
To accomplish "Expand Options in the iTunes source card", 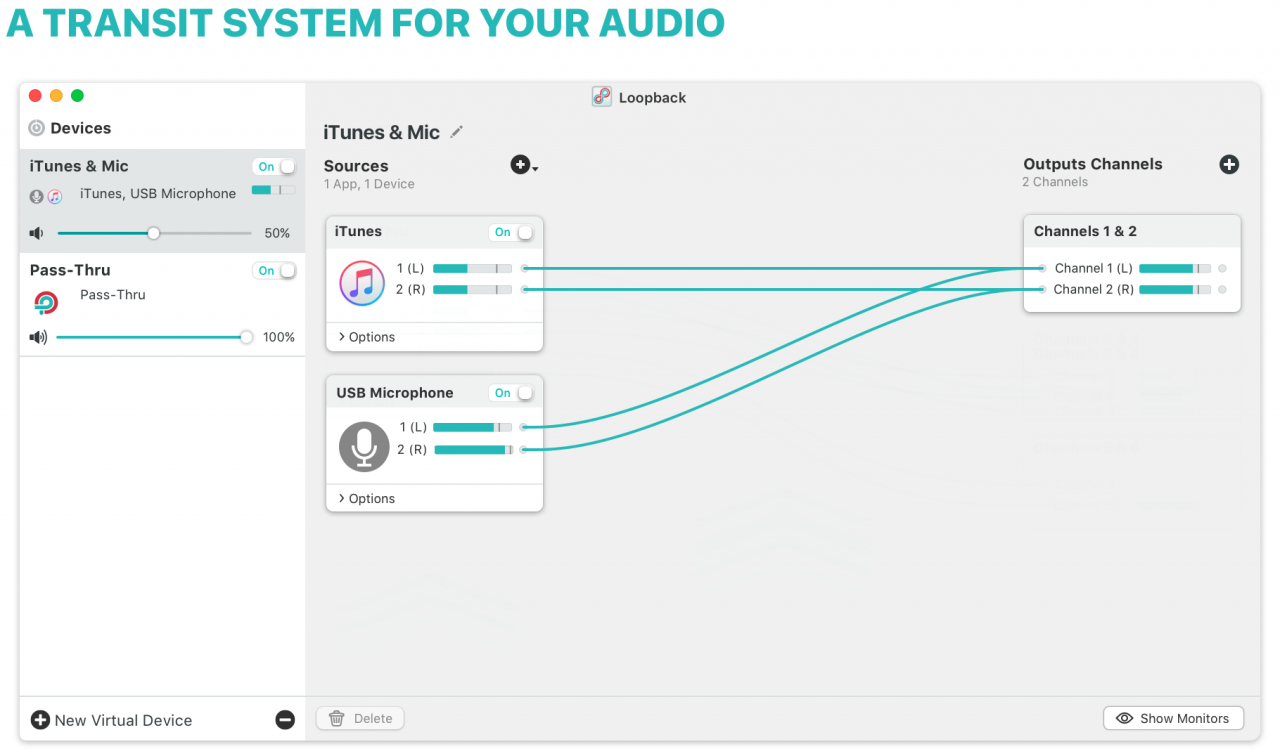I will [366, 337].
